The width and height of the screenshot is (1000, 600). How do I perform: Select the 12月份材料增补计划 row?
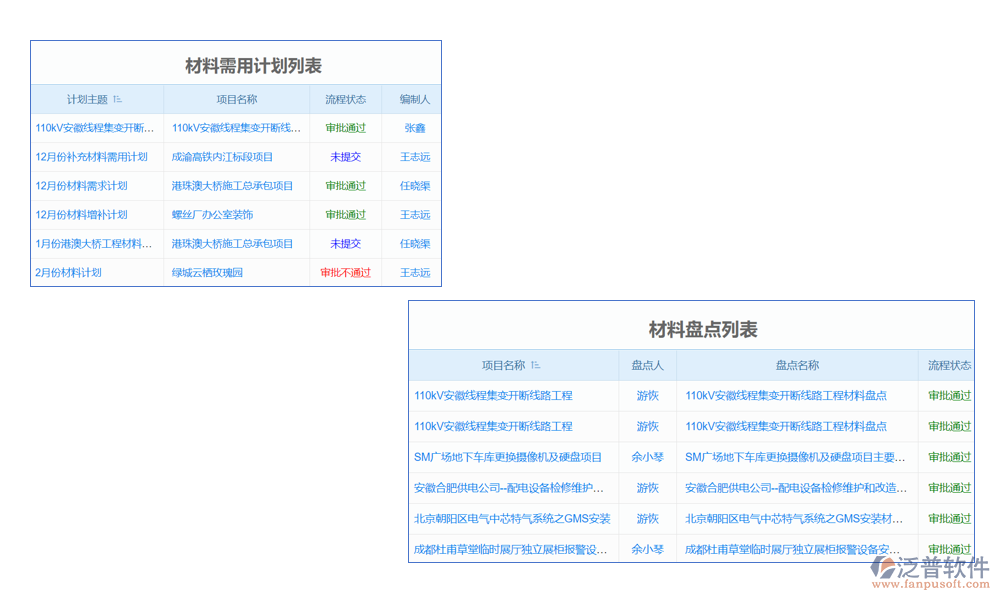(81, 215)
